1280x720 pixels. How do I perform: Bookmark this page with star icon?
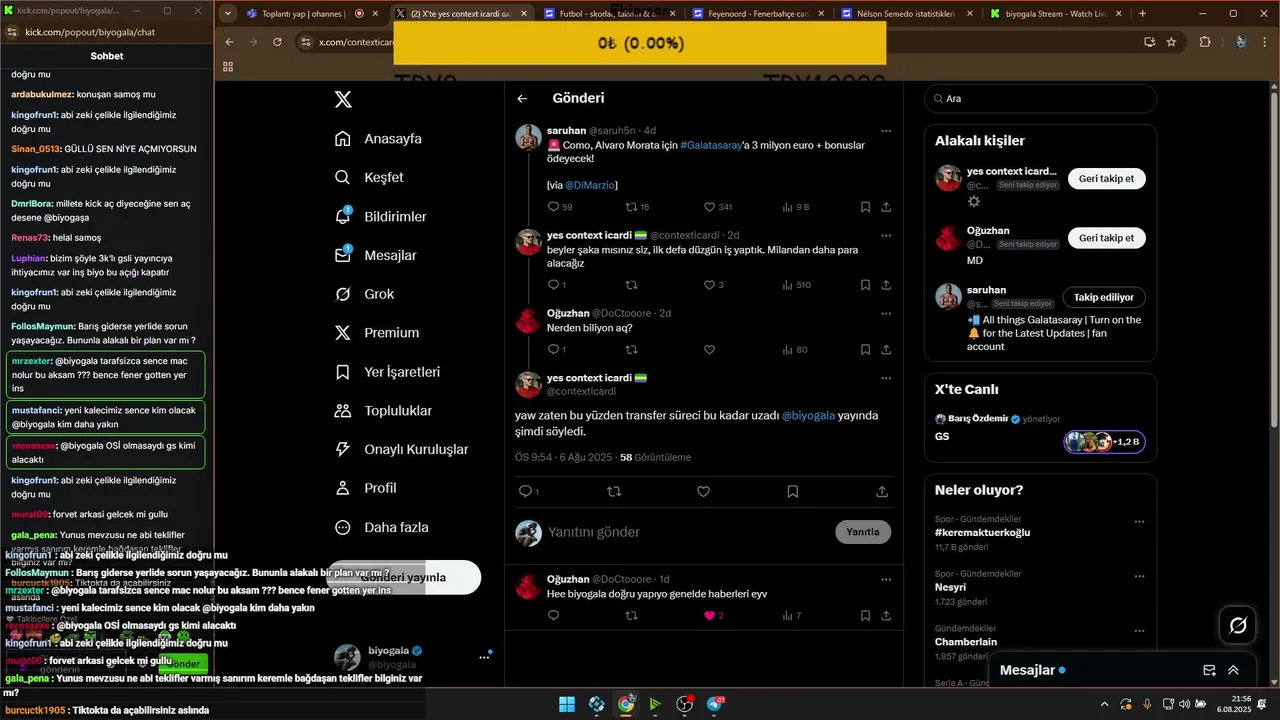(1171, 42)
